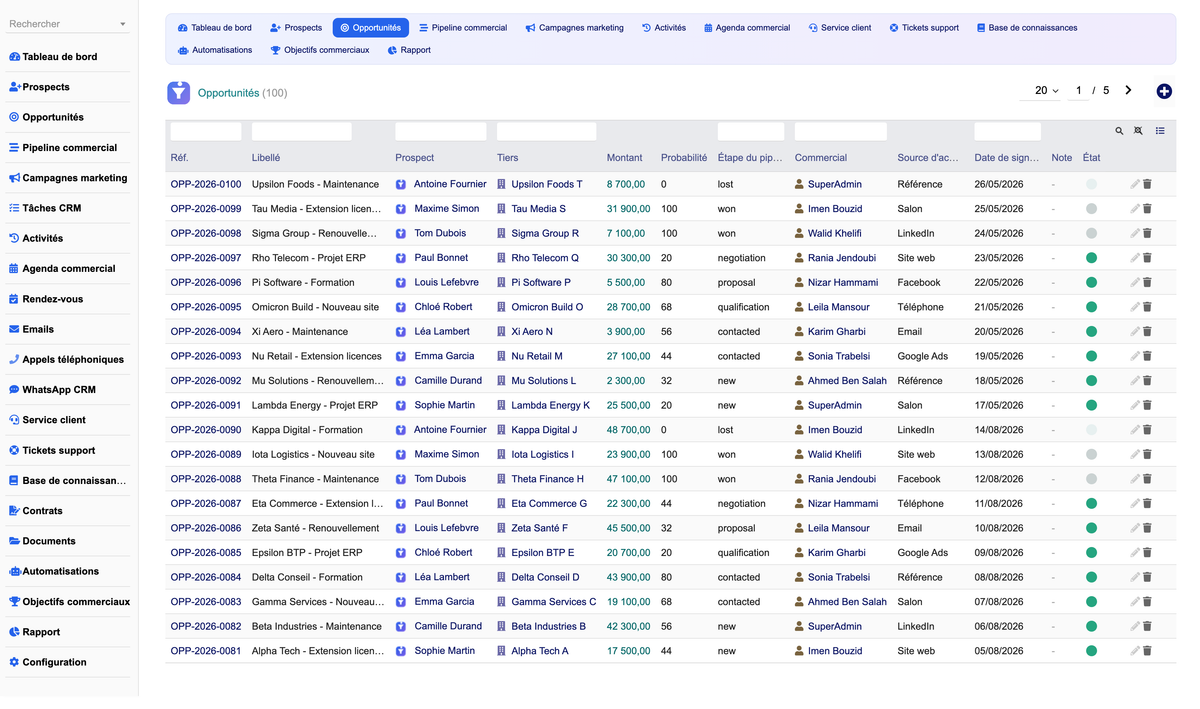Open Campagnes marketing tab in top navigation
The height and width of the screenshot is (709, 1200).
coord(574,28)
